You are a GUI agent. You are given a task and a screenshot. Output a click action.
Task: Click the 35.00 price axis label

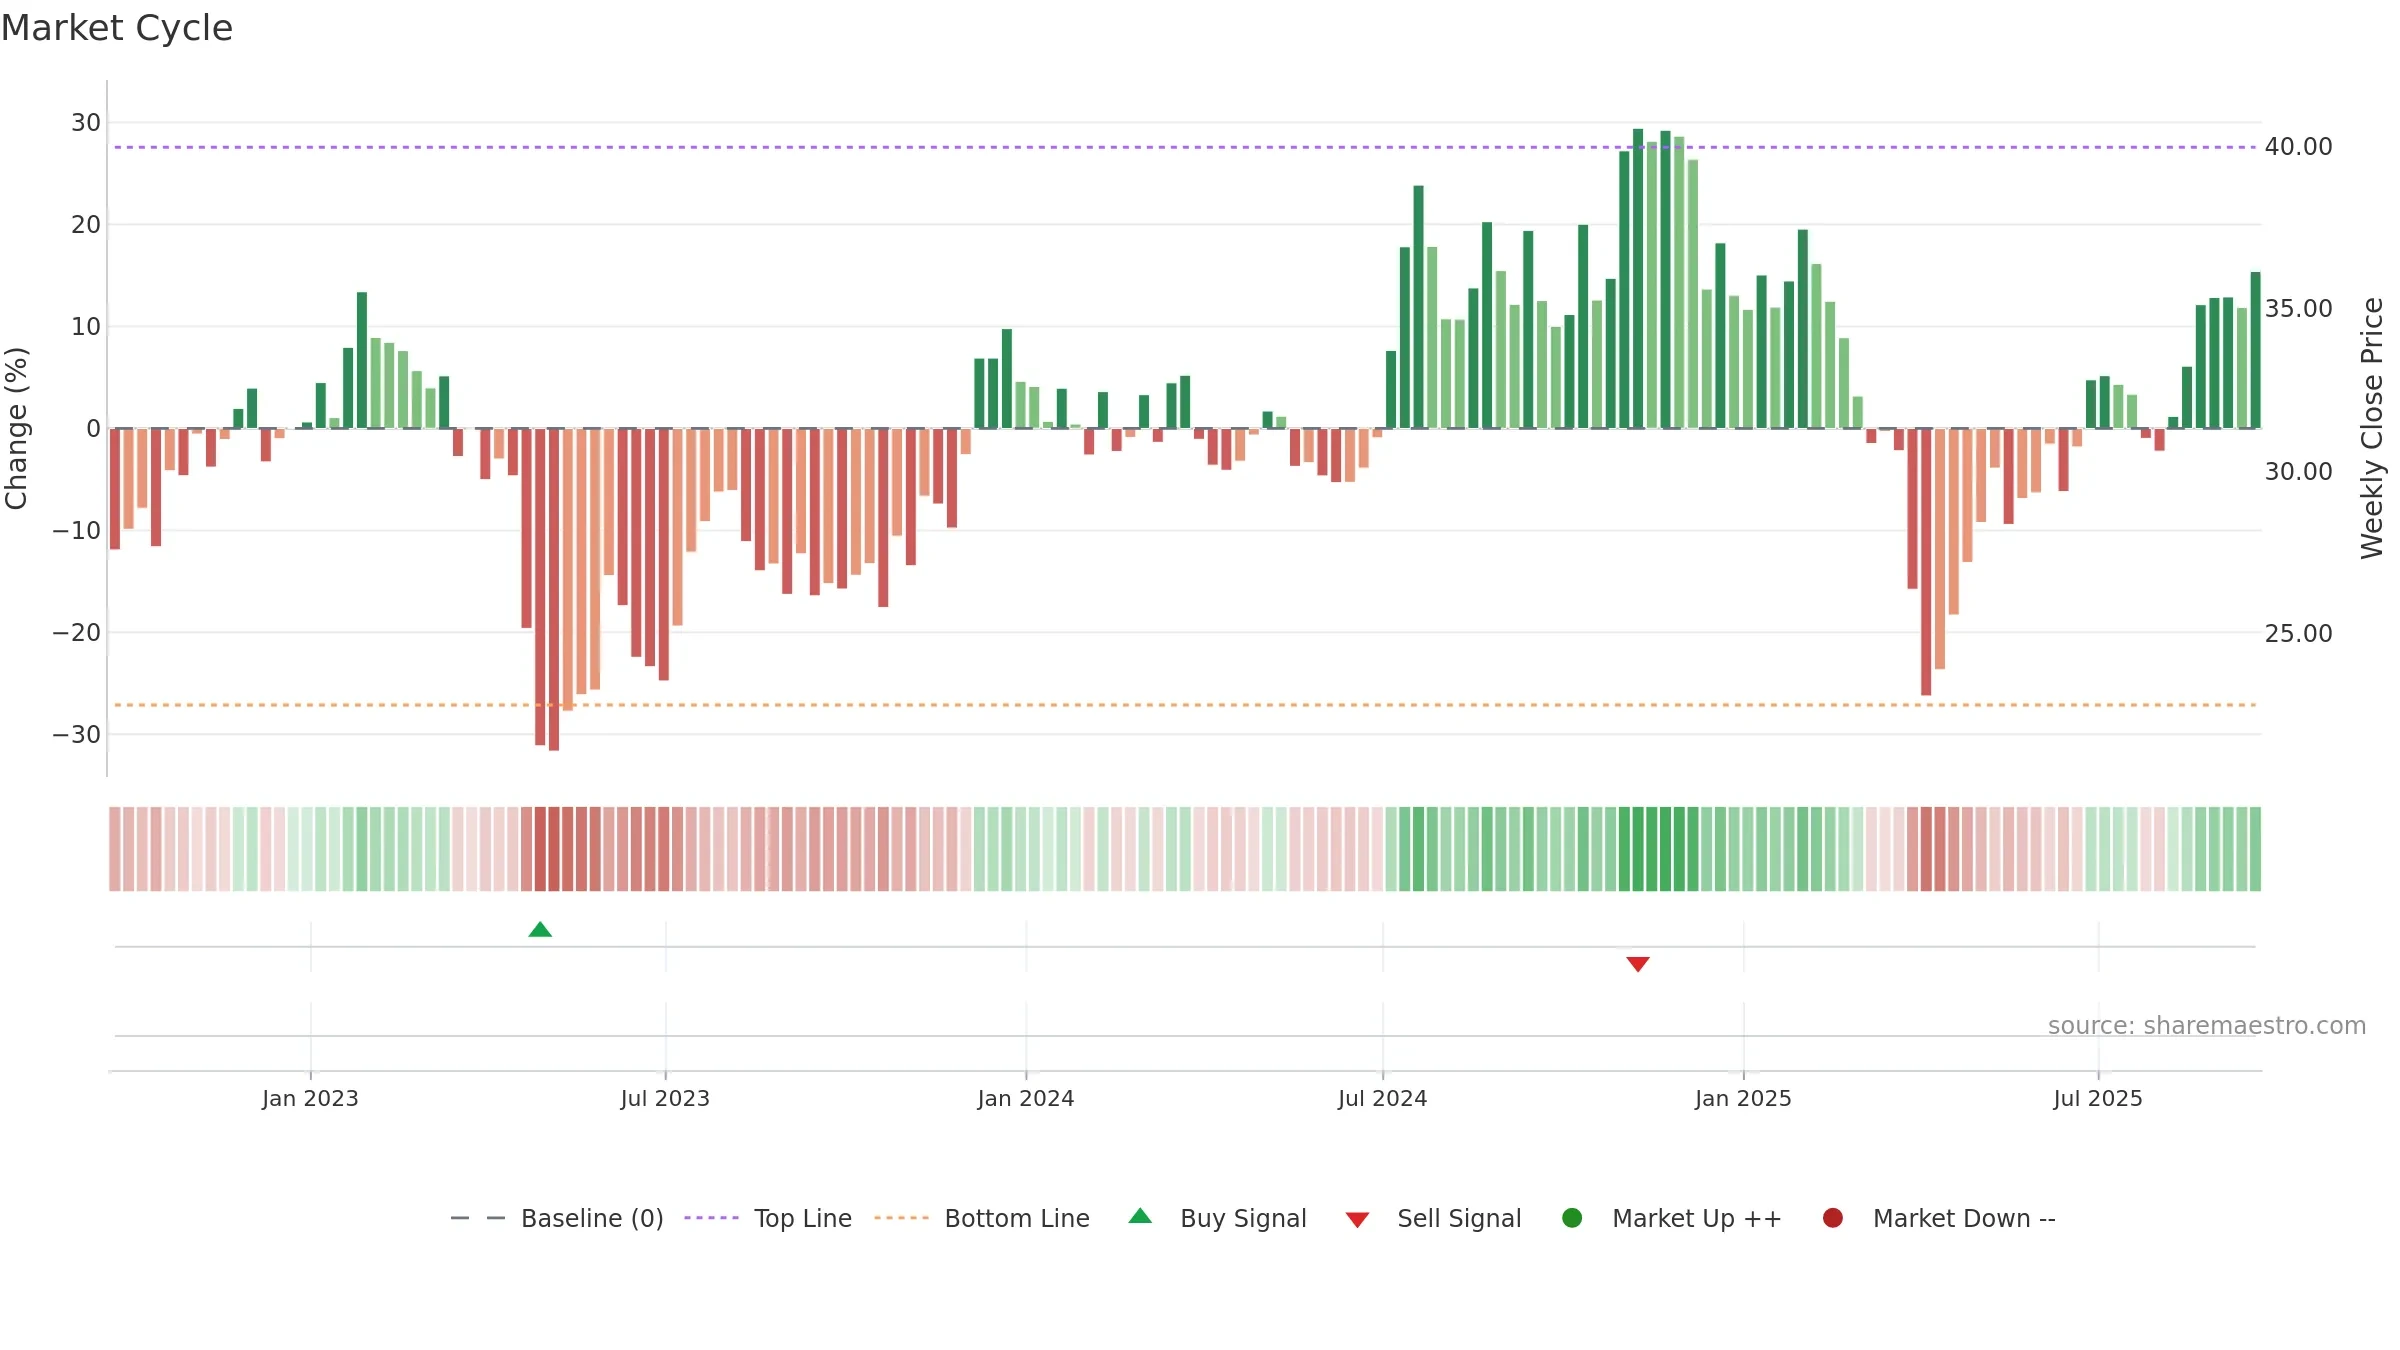pyautogui.click(x=2298, y=309)
